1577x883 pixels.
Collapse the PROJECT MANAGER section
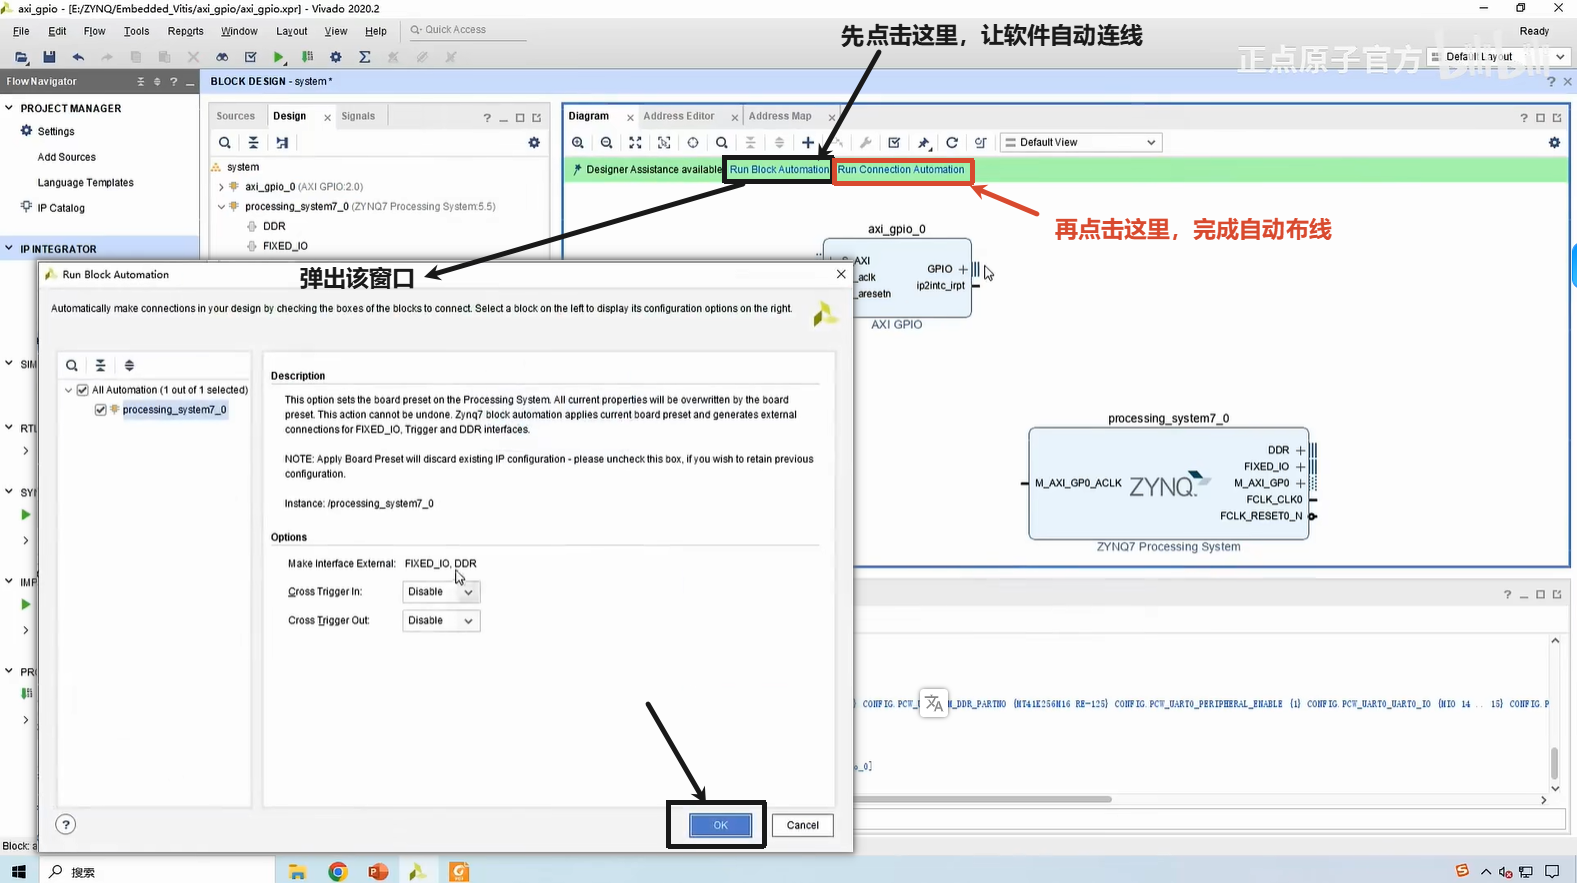tap(9, 108)
